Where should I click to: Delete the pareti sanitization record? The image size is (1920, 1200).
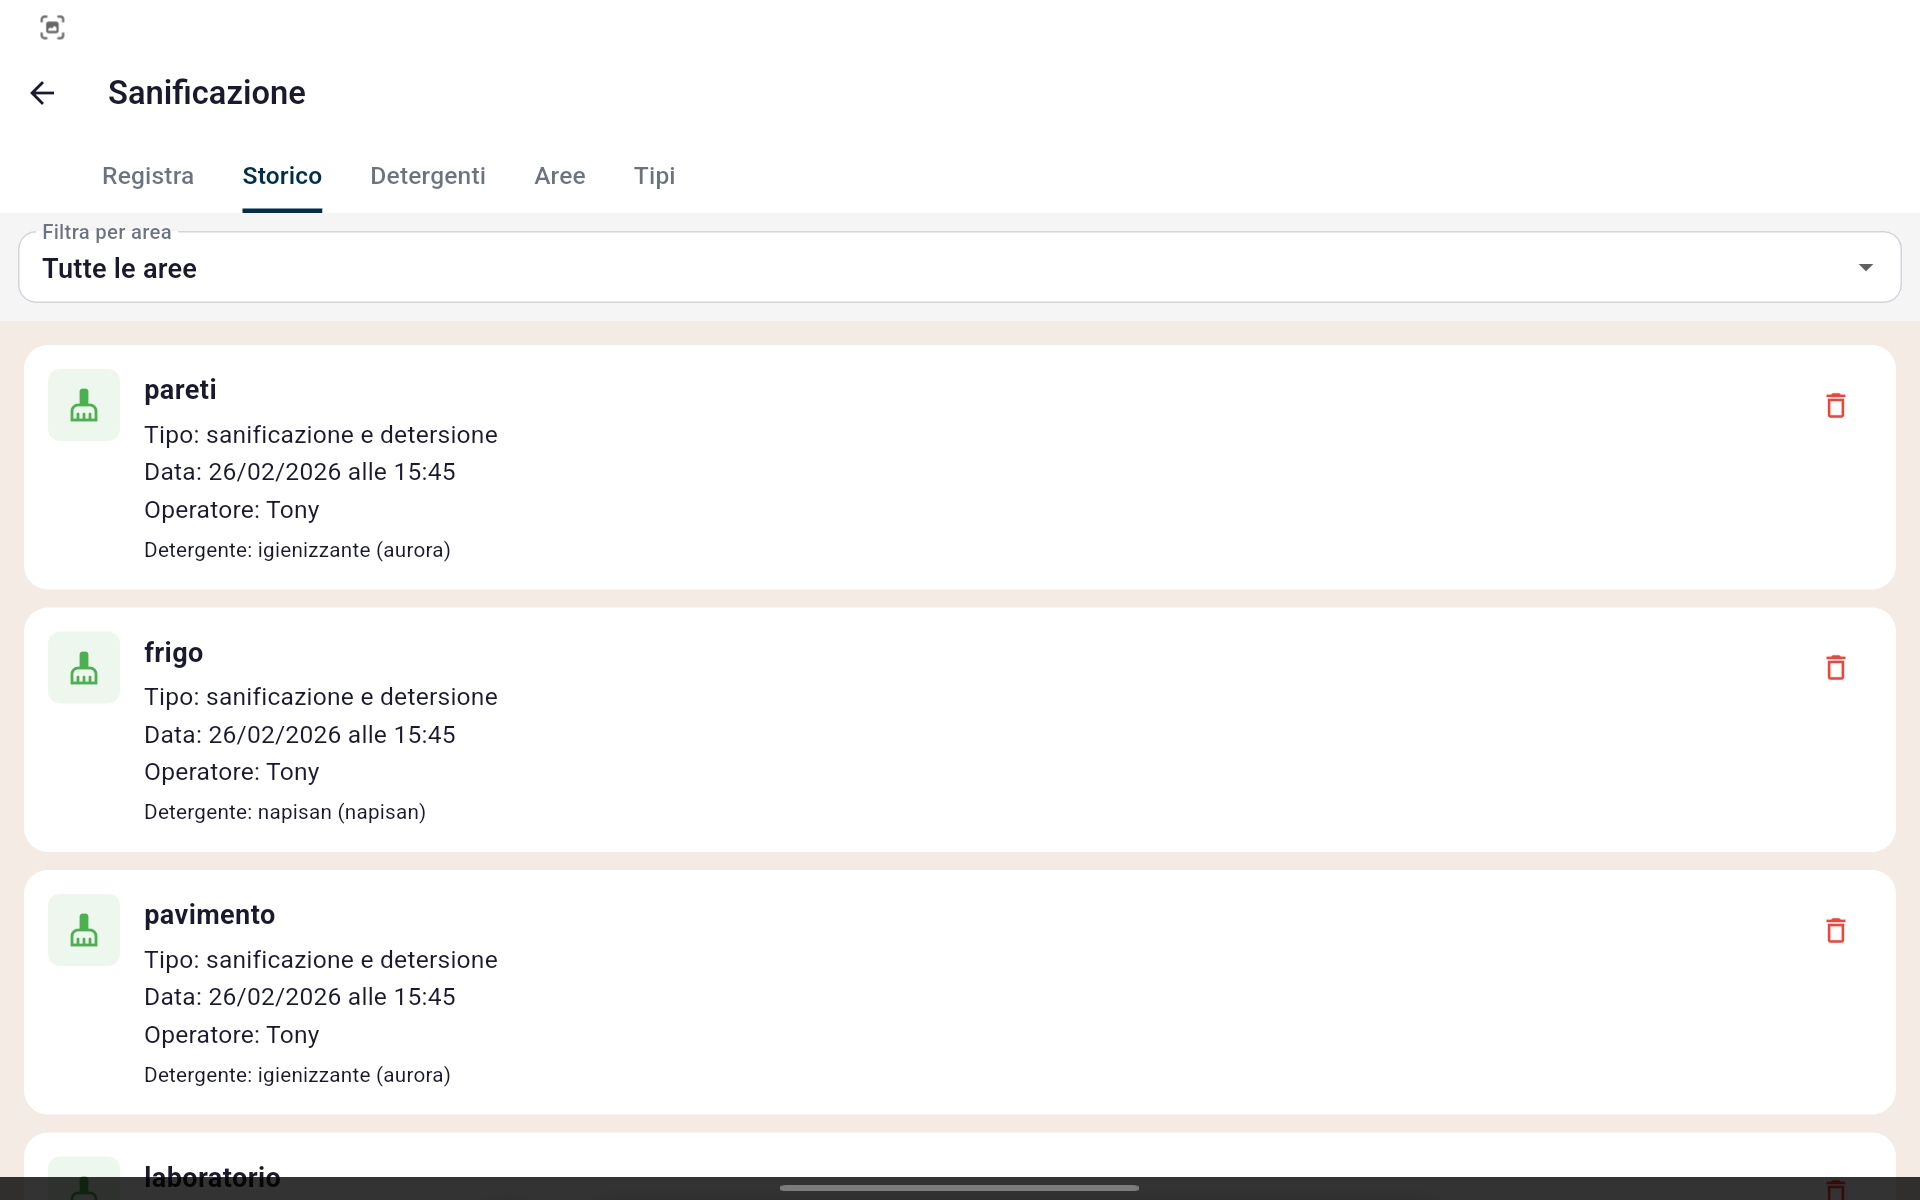[1835, 405]
